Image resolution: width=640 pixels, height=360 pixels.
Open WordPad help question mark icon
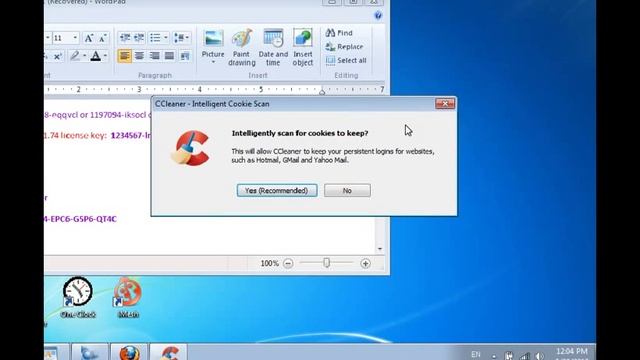click(x=378, y=16)
